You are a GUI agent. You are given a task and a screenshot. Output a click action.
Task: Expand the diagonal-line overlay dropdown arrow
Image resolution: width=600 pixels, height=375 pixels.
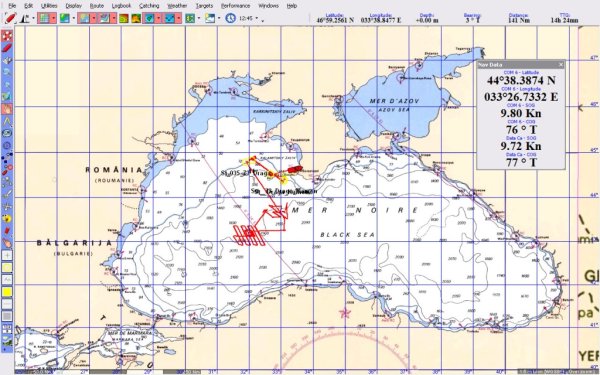(x=114, y=18)
